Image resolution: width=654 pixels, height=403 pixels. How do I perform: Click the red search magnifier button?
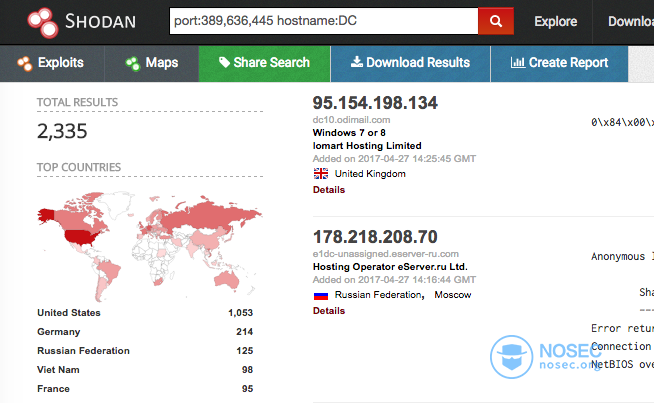496,21
